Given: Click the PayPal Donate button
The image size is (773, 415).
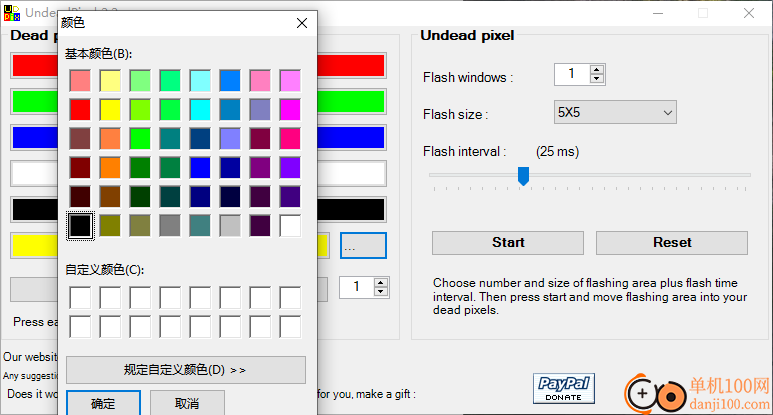Looking at the screenshot, I should point(563,388).
